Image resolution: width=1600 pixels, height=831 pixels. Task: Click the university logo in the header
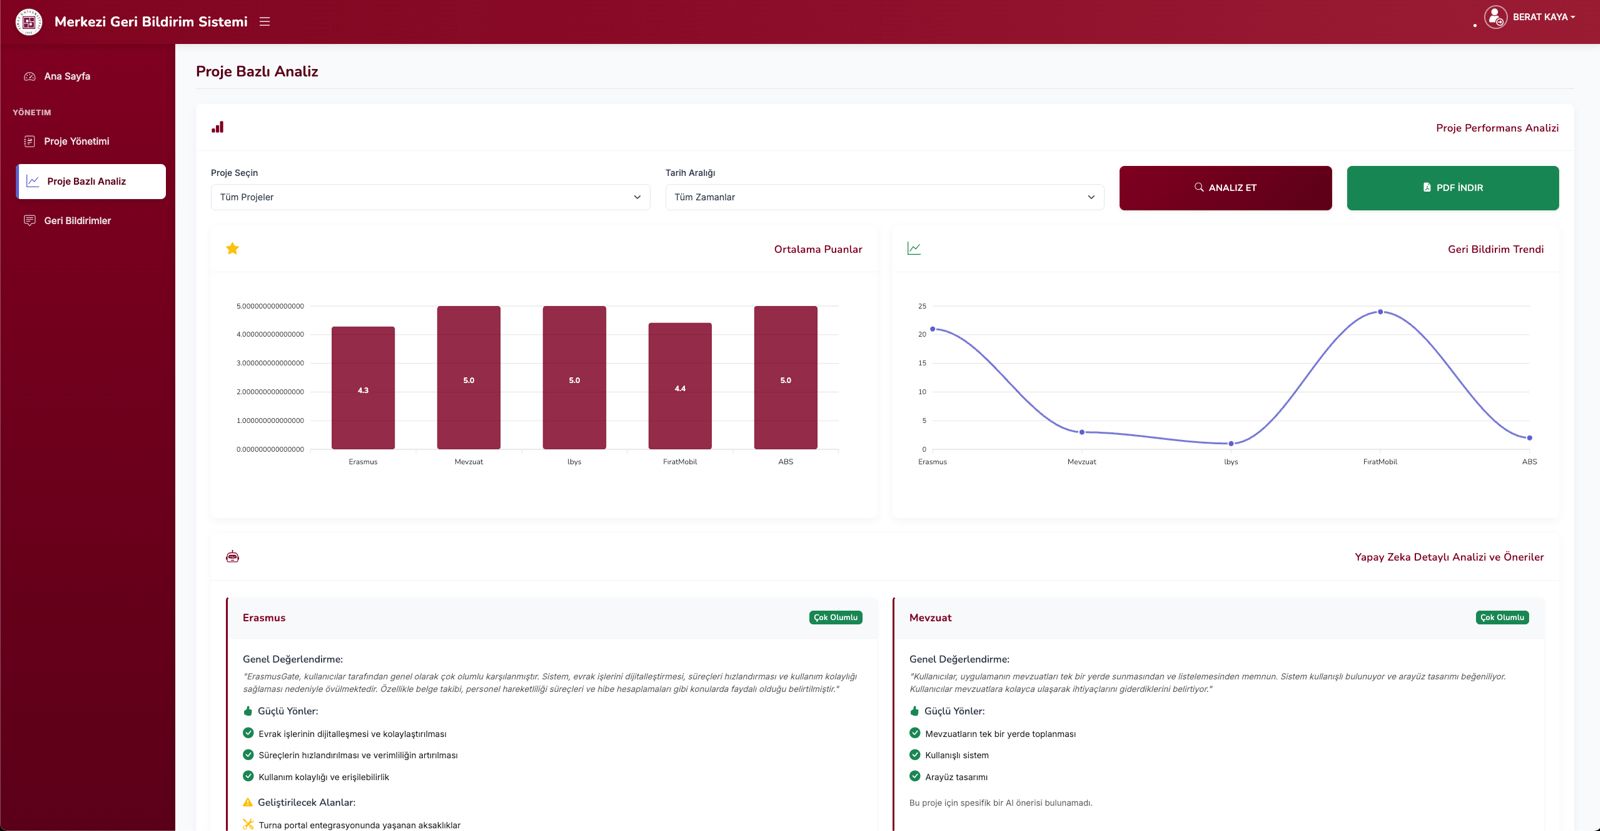29,21
